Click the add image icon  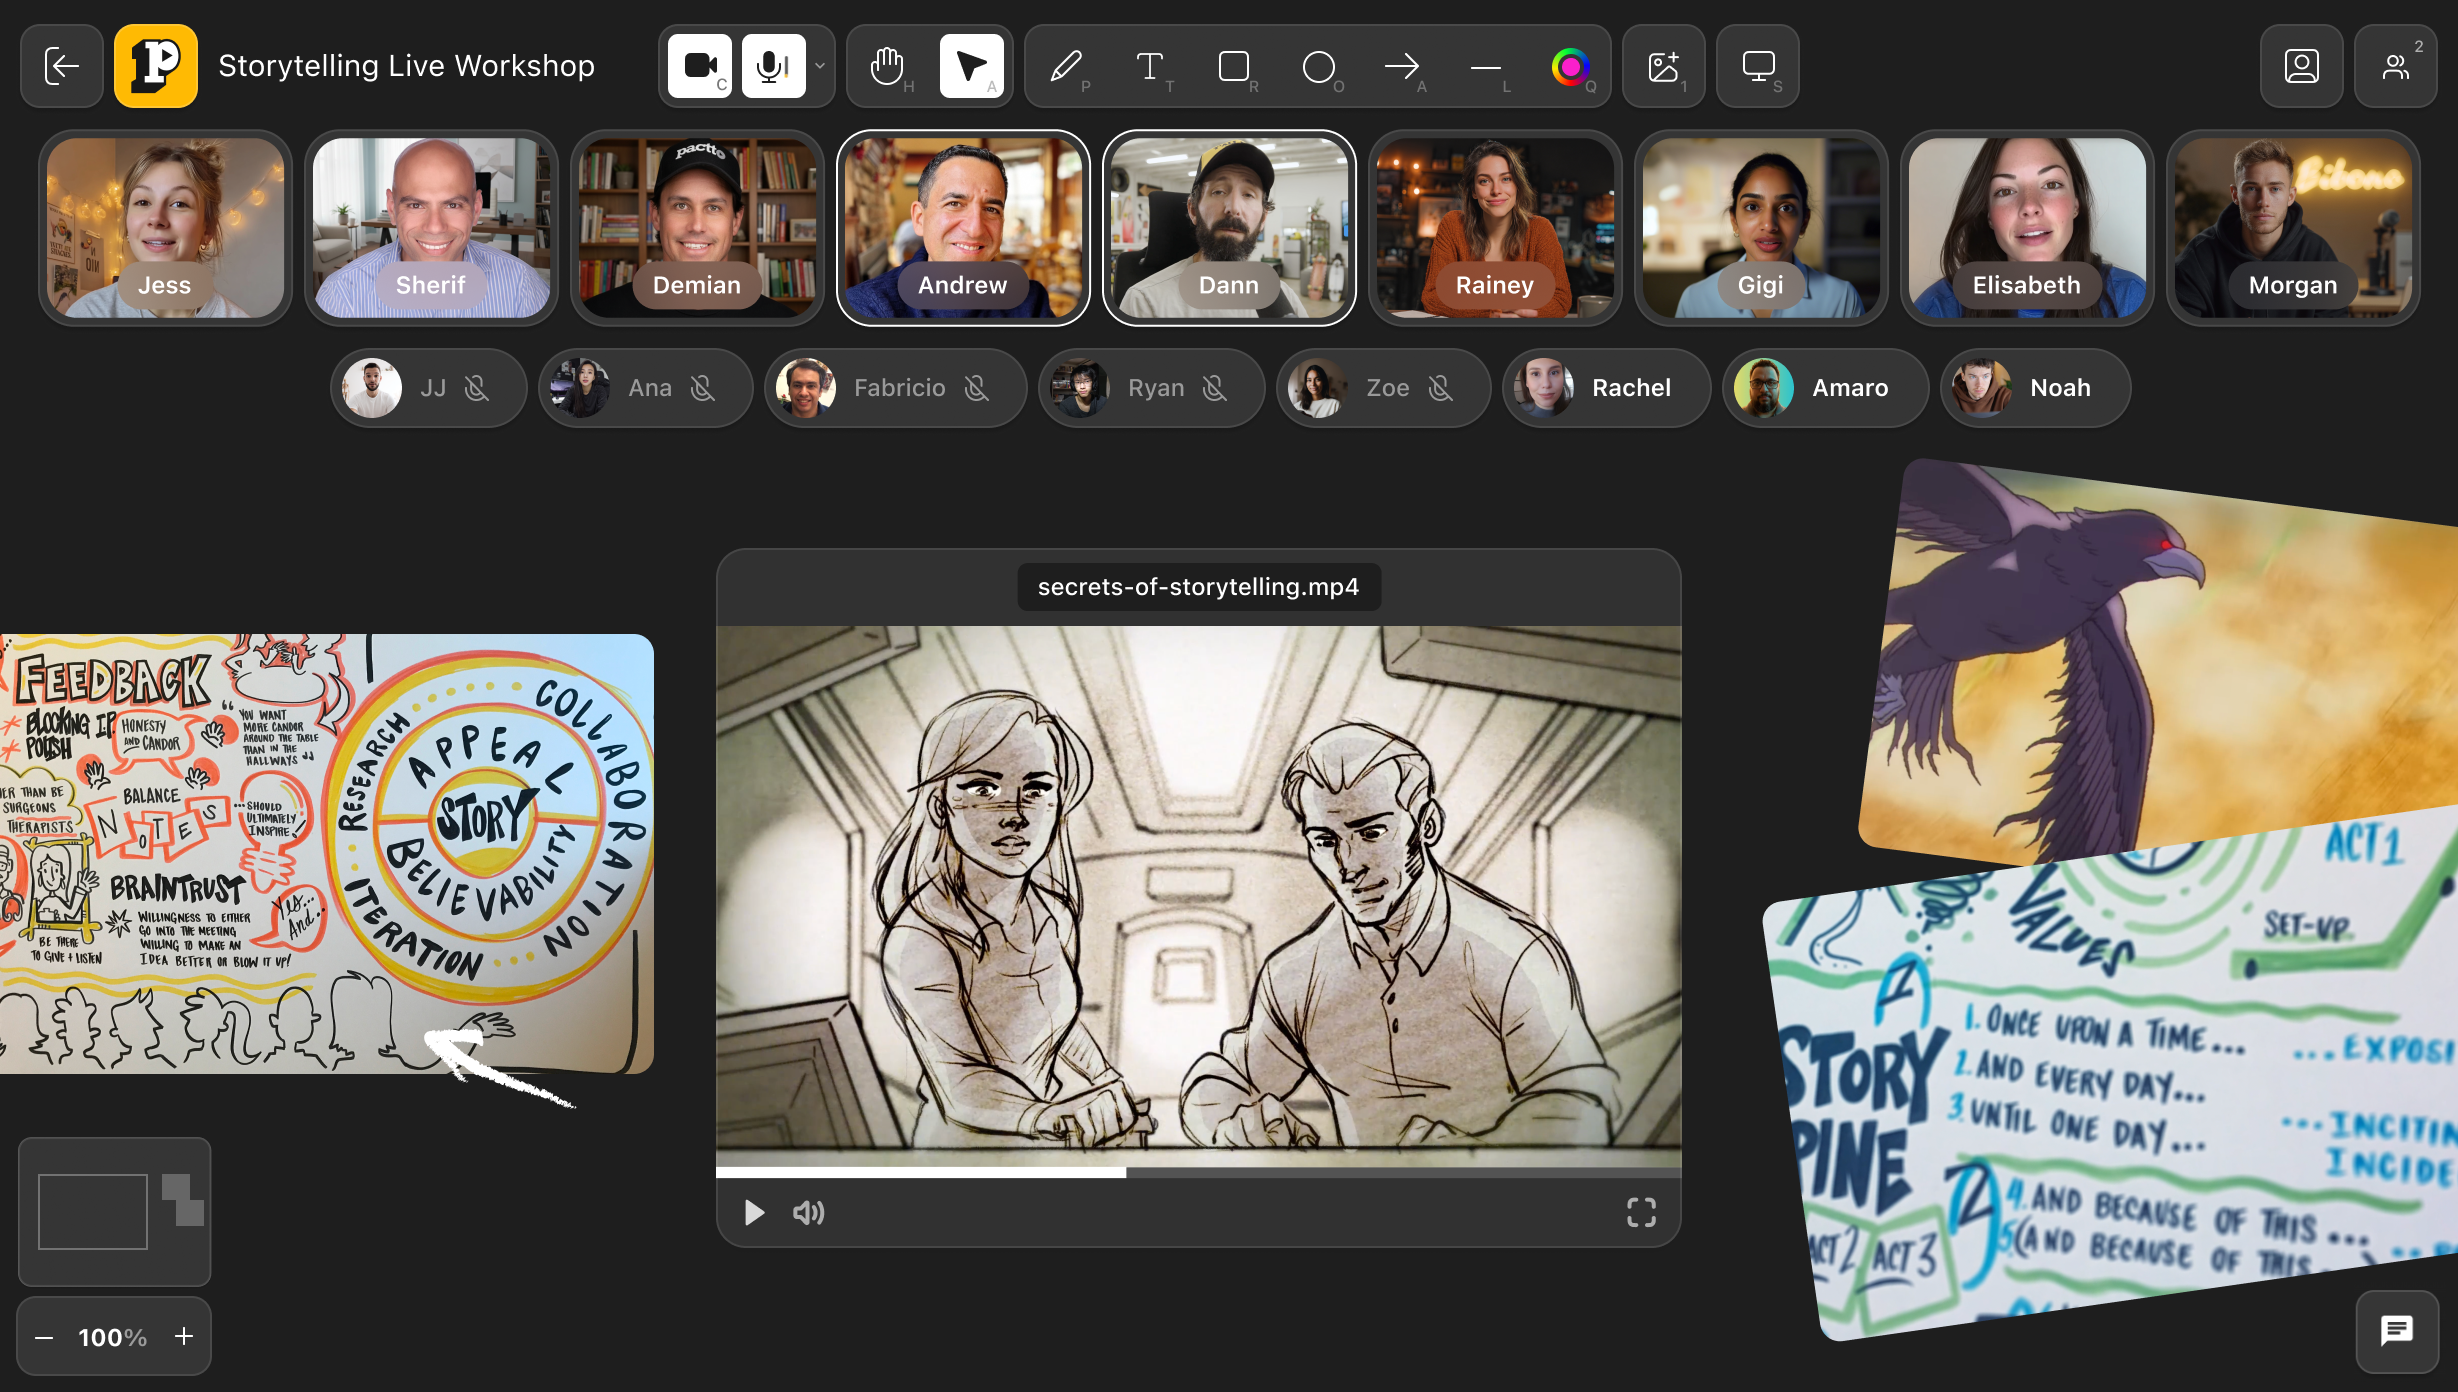click(1663, 67)
